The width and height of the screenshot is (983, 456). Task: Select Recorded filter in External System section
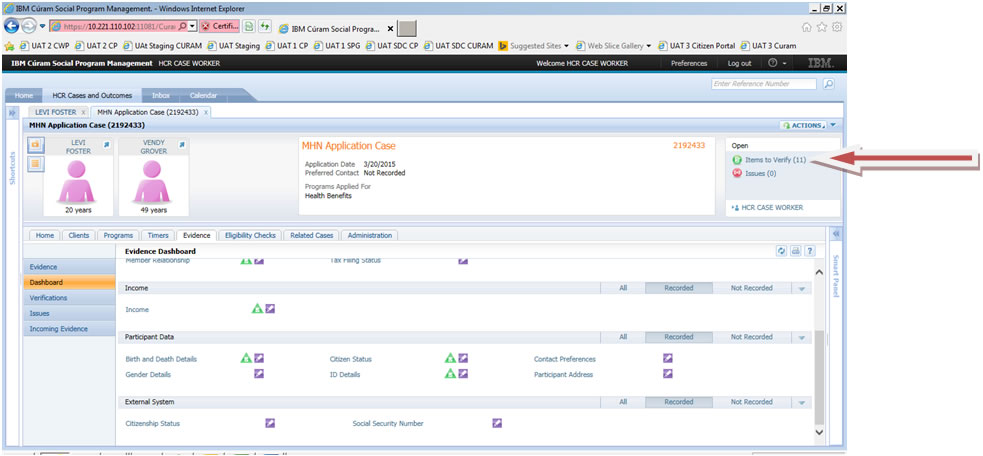click(x=679, y=401)
